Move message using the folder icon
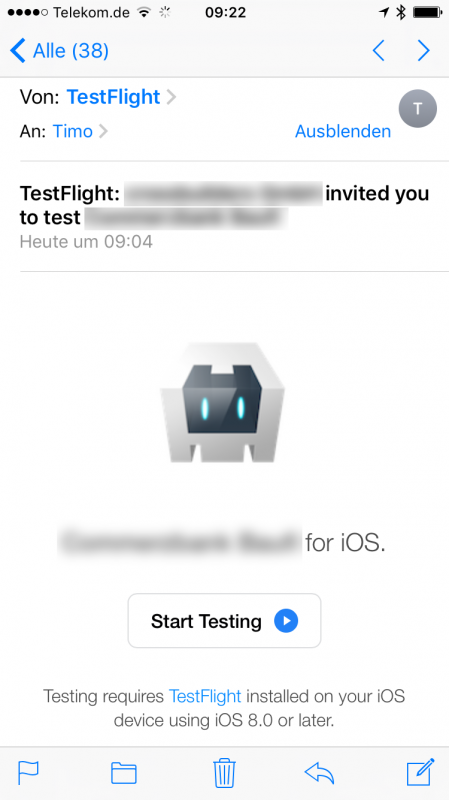This screenshot has height=800, width=449. 123,773
